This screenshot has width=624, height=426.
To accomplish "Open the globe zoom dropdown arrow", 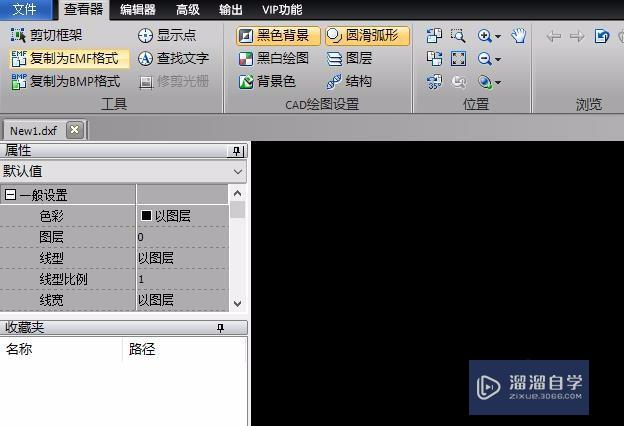I will point(498,83).
